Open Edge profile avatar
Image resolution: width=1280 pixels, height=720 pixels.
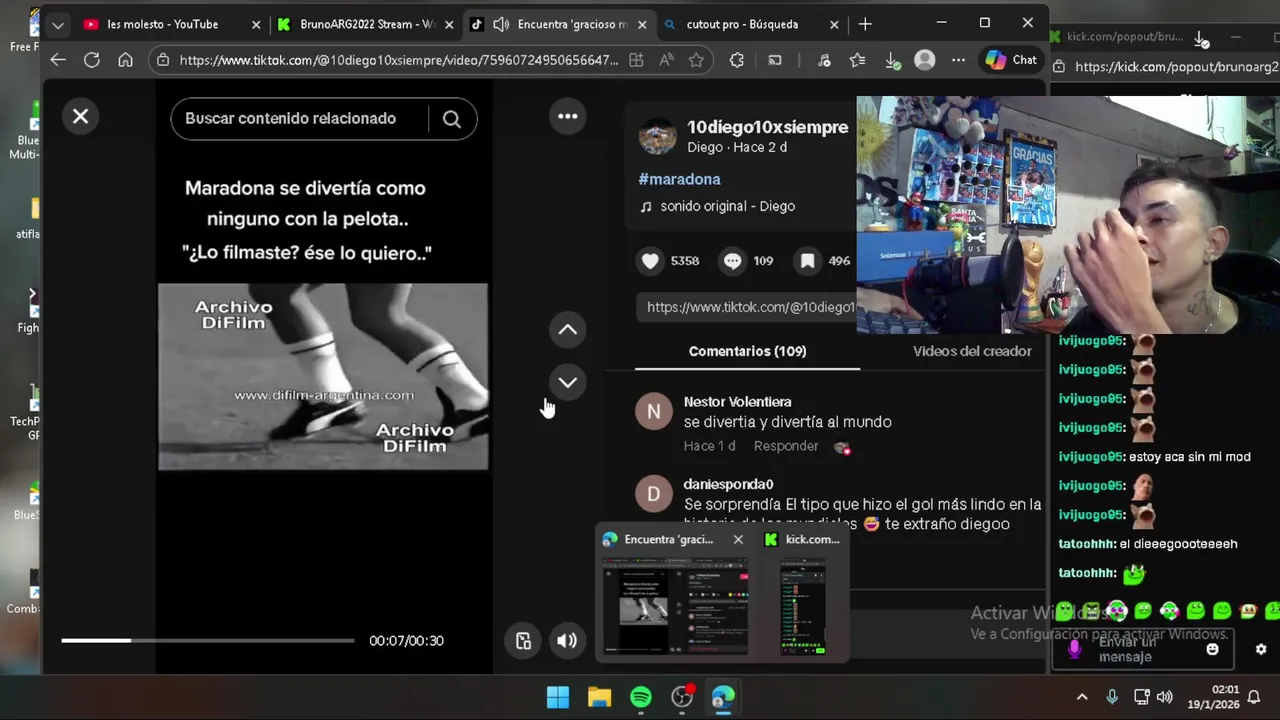click(925, 60)
